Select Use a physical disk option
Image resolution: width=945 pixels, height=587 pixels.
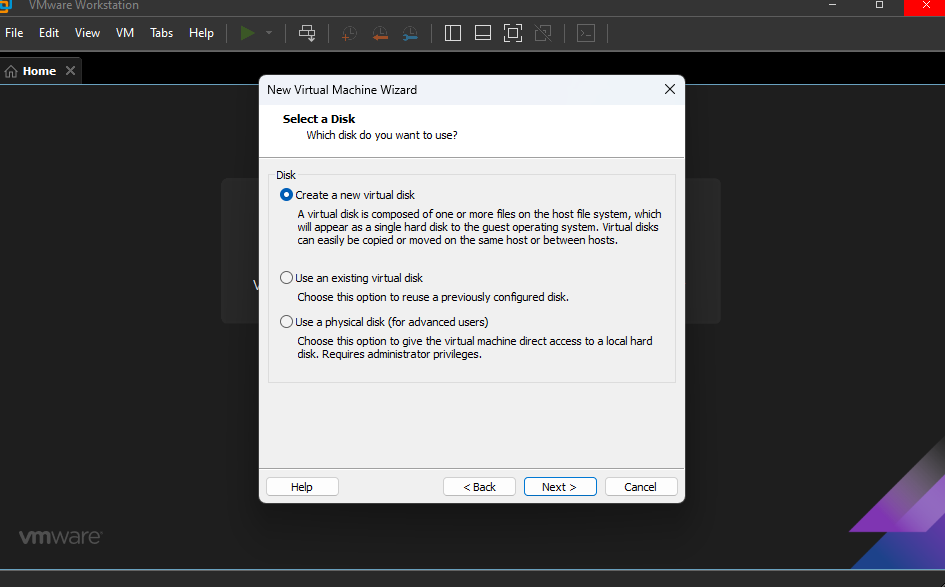click(384, 322)
